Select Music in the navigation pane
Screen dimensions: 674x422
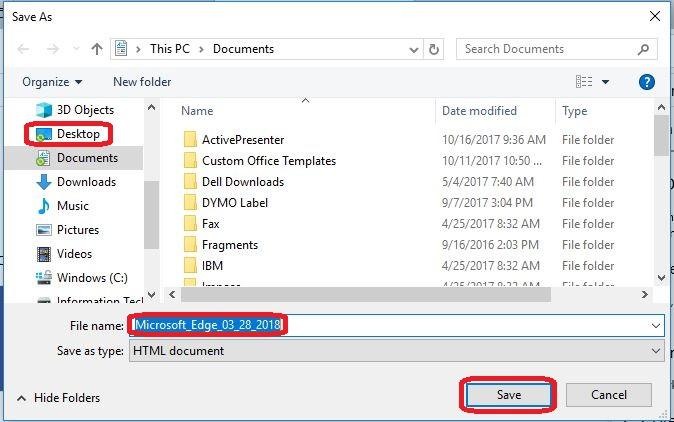[x=63, y=206]
